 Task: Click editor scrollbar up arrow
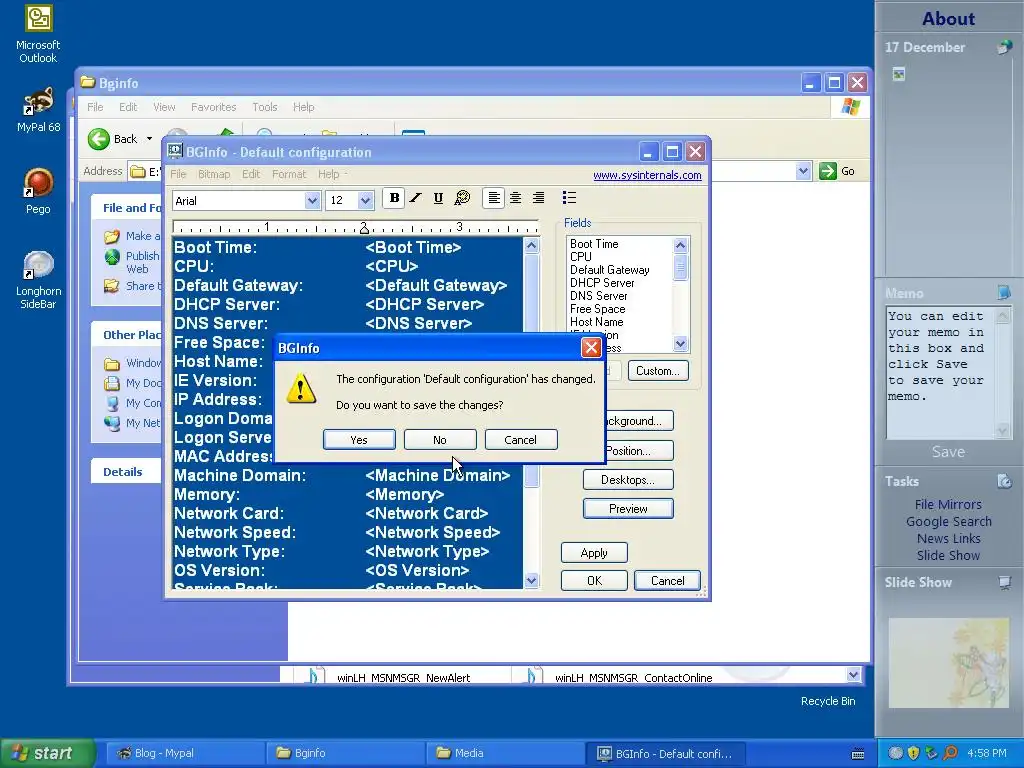click(x=532, y=246)
